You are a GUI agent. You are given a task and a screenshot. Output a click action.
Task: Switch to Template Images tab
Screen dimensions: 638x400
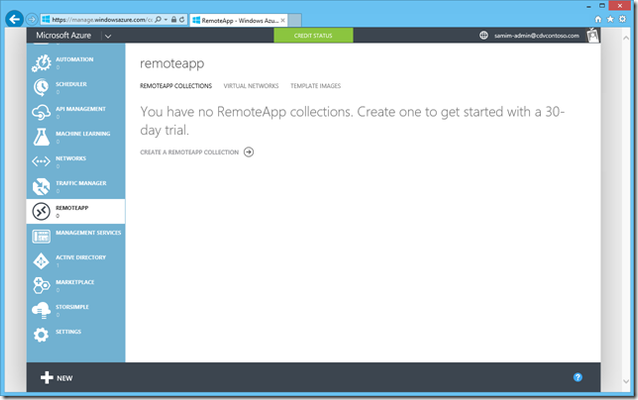click(x=315, y=86)
